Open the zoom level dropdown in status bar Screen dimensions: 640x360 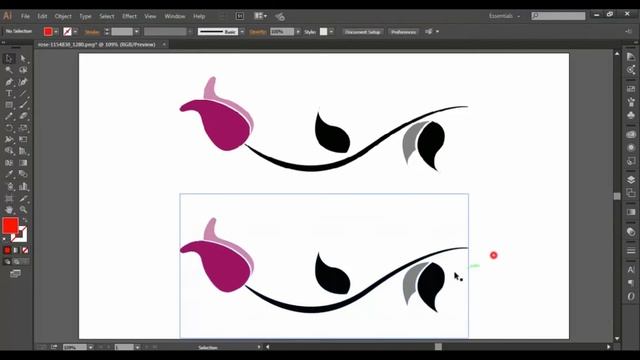coord(91,347)
